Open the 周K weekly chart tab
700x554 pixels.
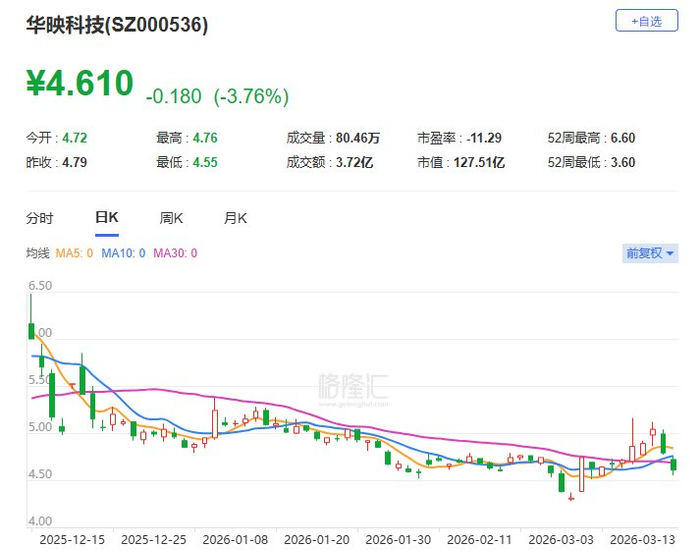pos(171,218)
